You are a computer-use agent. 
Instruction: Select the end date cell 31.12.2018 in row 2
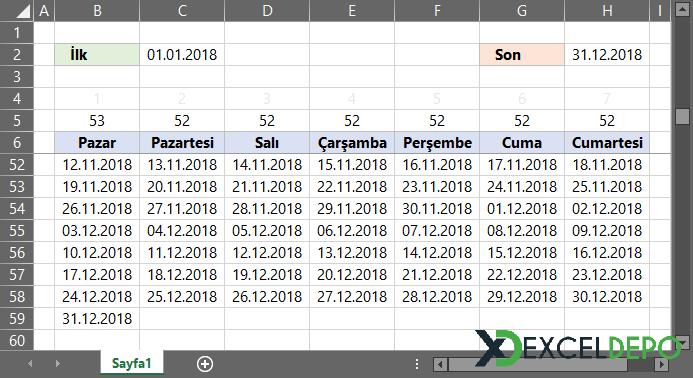(x=607, y=54)
